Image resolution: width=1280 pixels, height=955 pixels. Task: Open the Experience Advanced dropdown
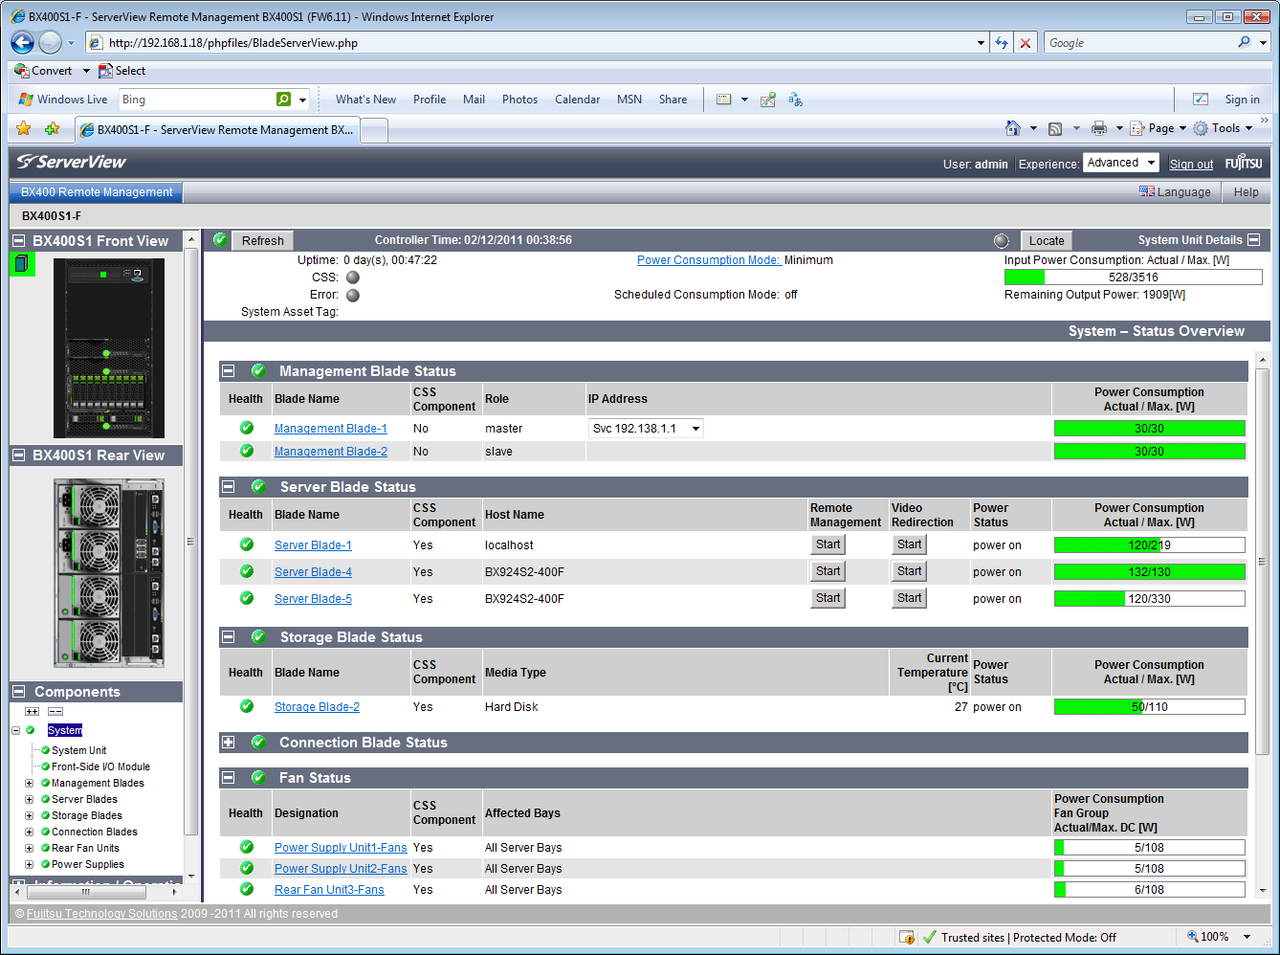coord(1121,163)
